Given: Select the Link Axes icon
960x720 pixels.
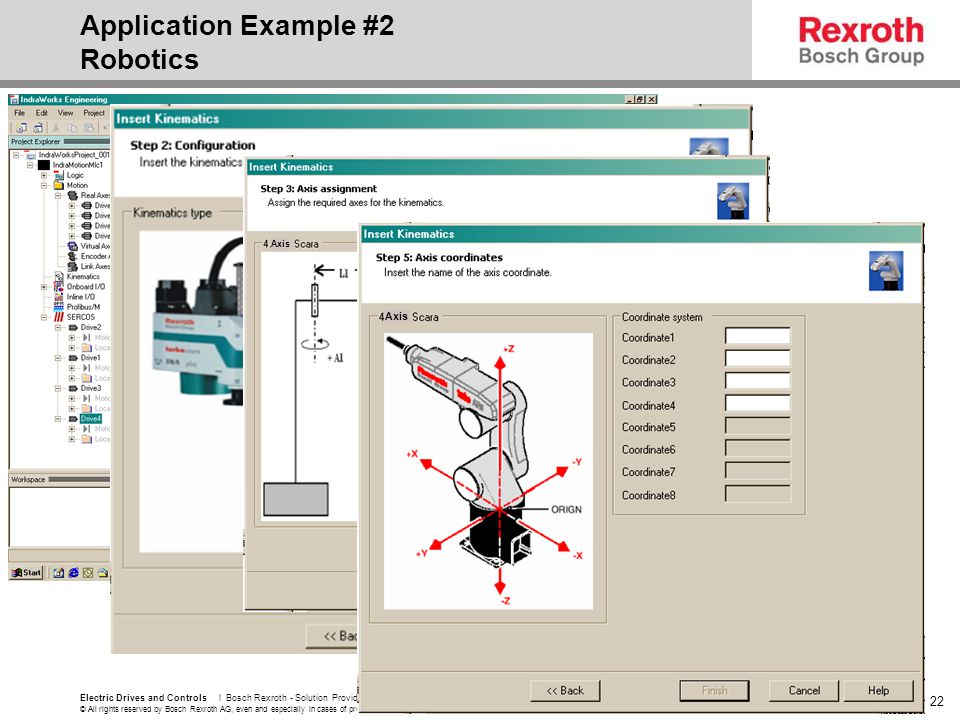Looking at the screenshot, I should coord(73,266).
